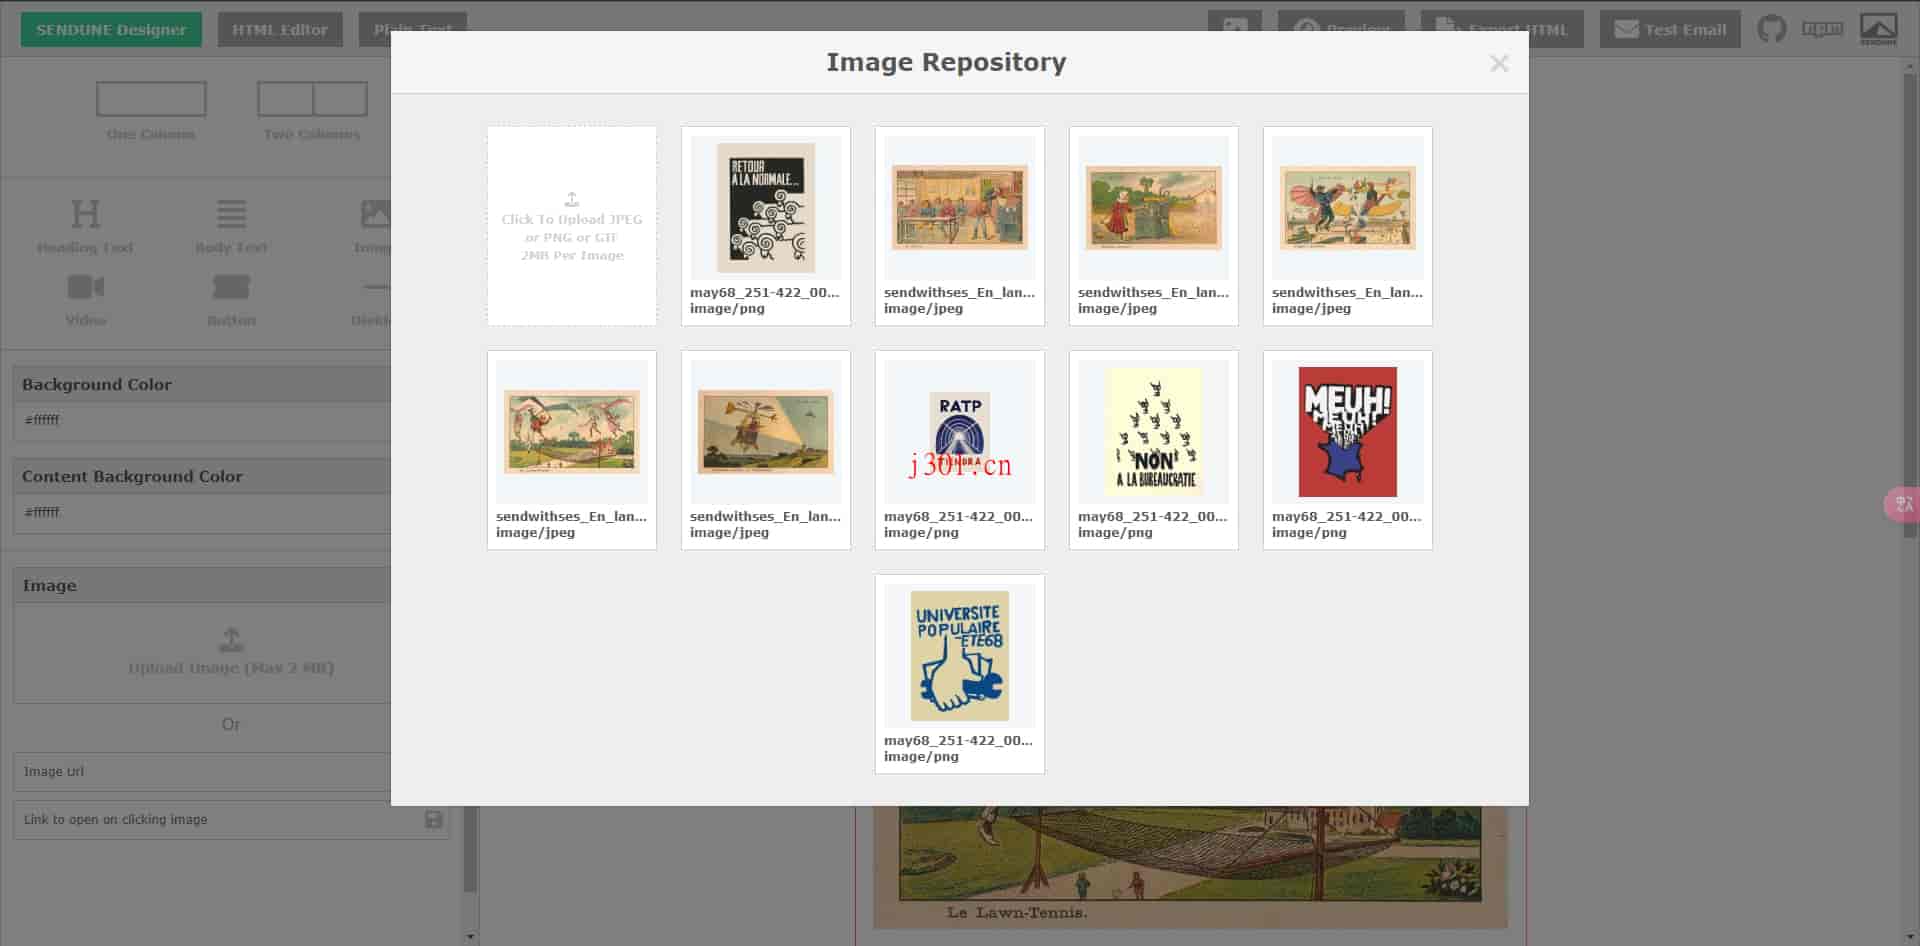The image size is (1920, 946).
Task: Open the GitHub icon link
Action: tap(1772, 28)
